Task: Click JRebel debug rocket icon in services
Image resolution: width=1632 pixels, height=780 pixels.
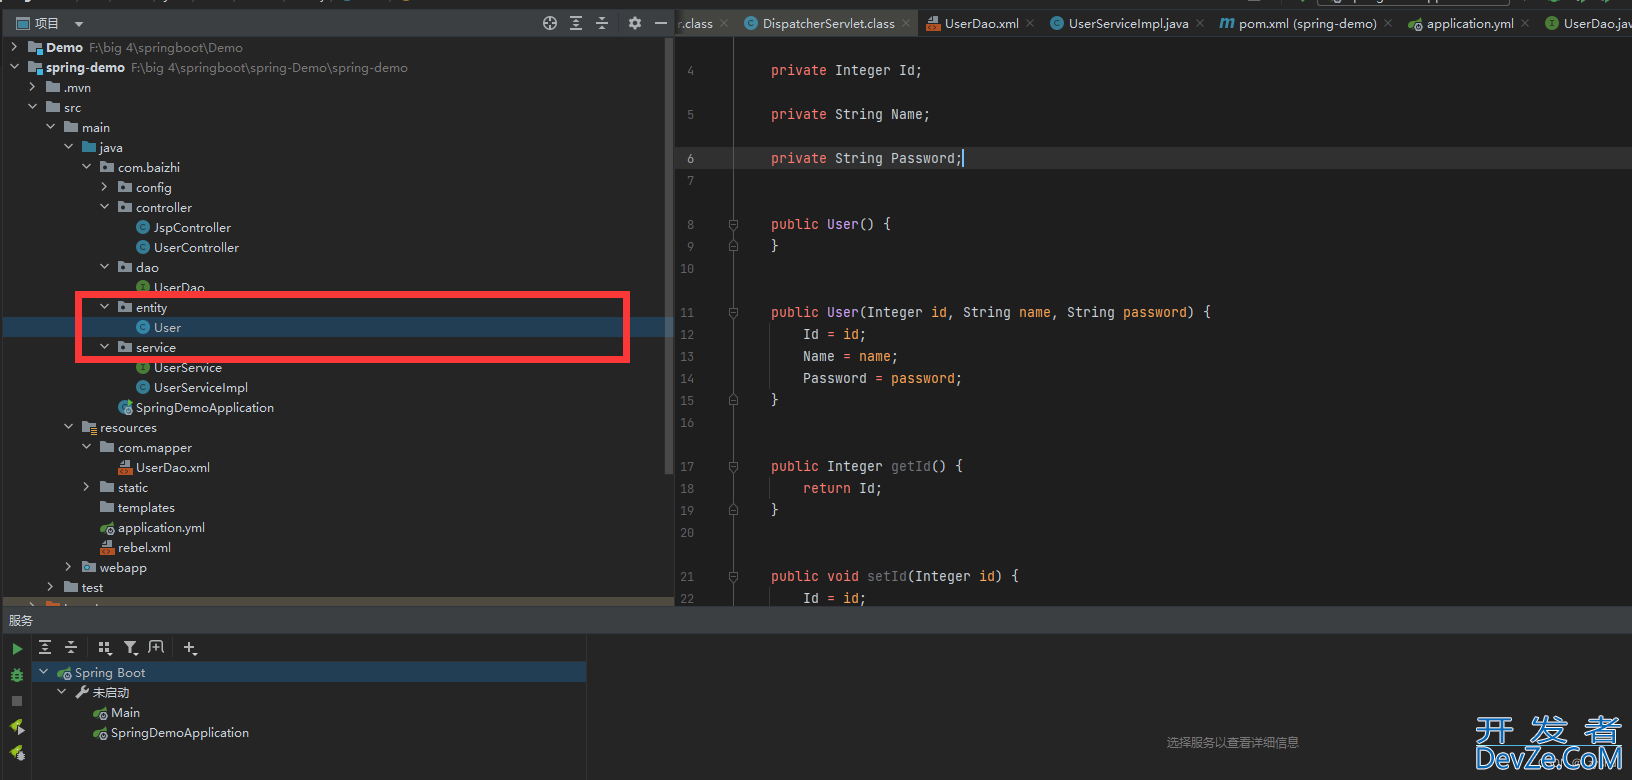Action: [17, 753]
